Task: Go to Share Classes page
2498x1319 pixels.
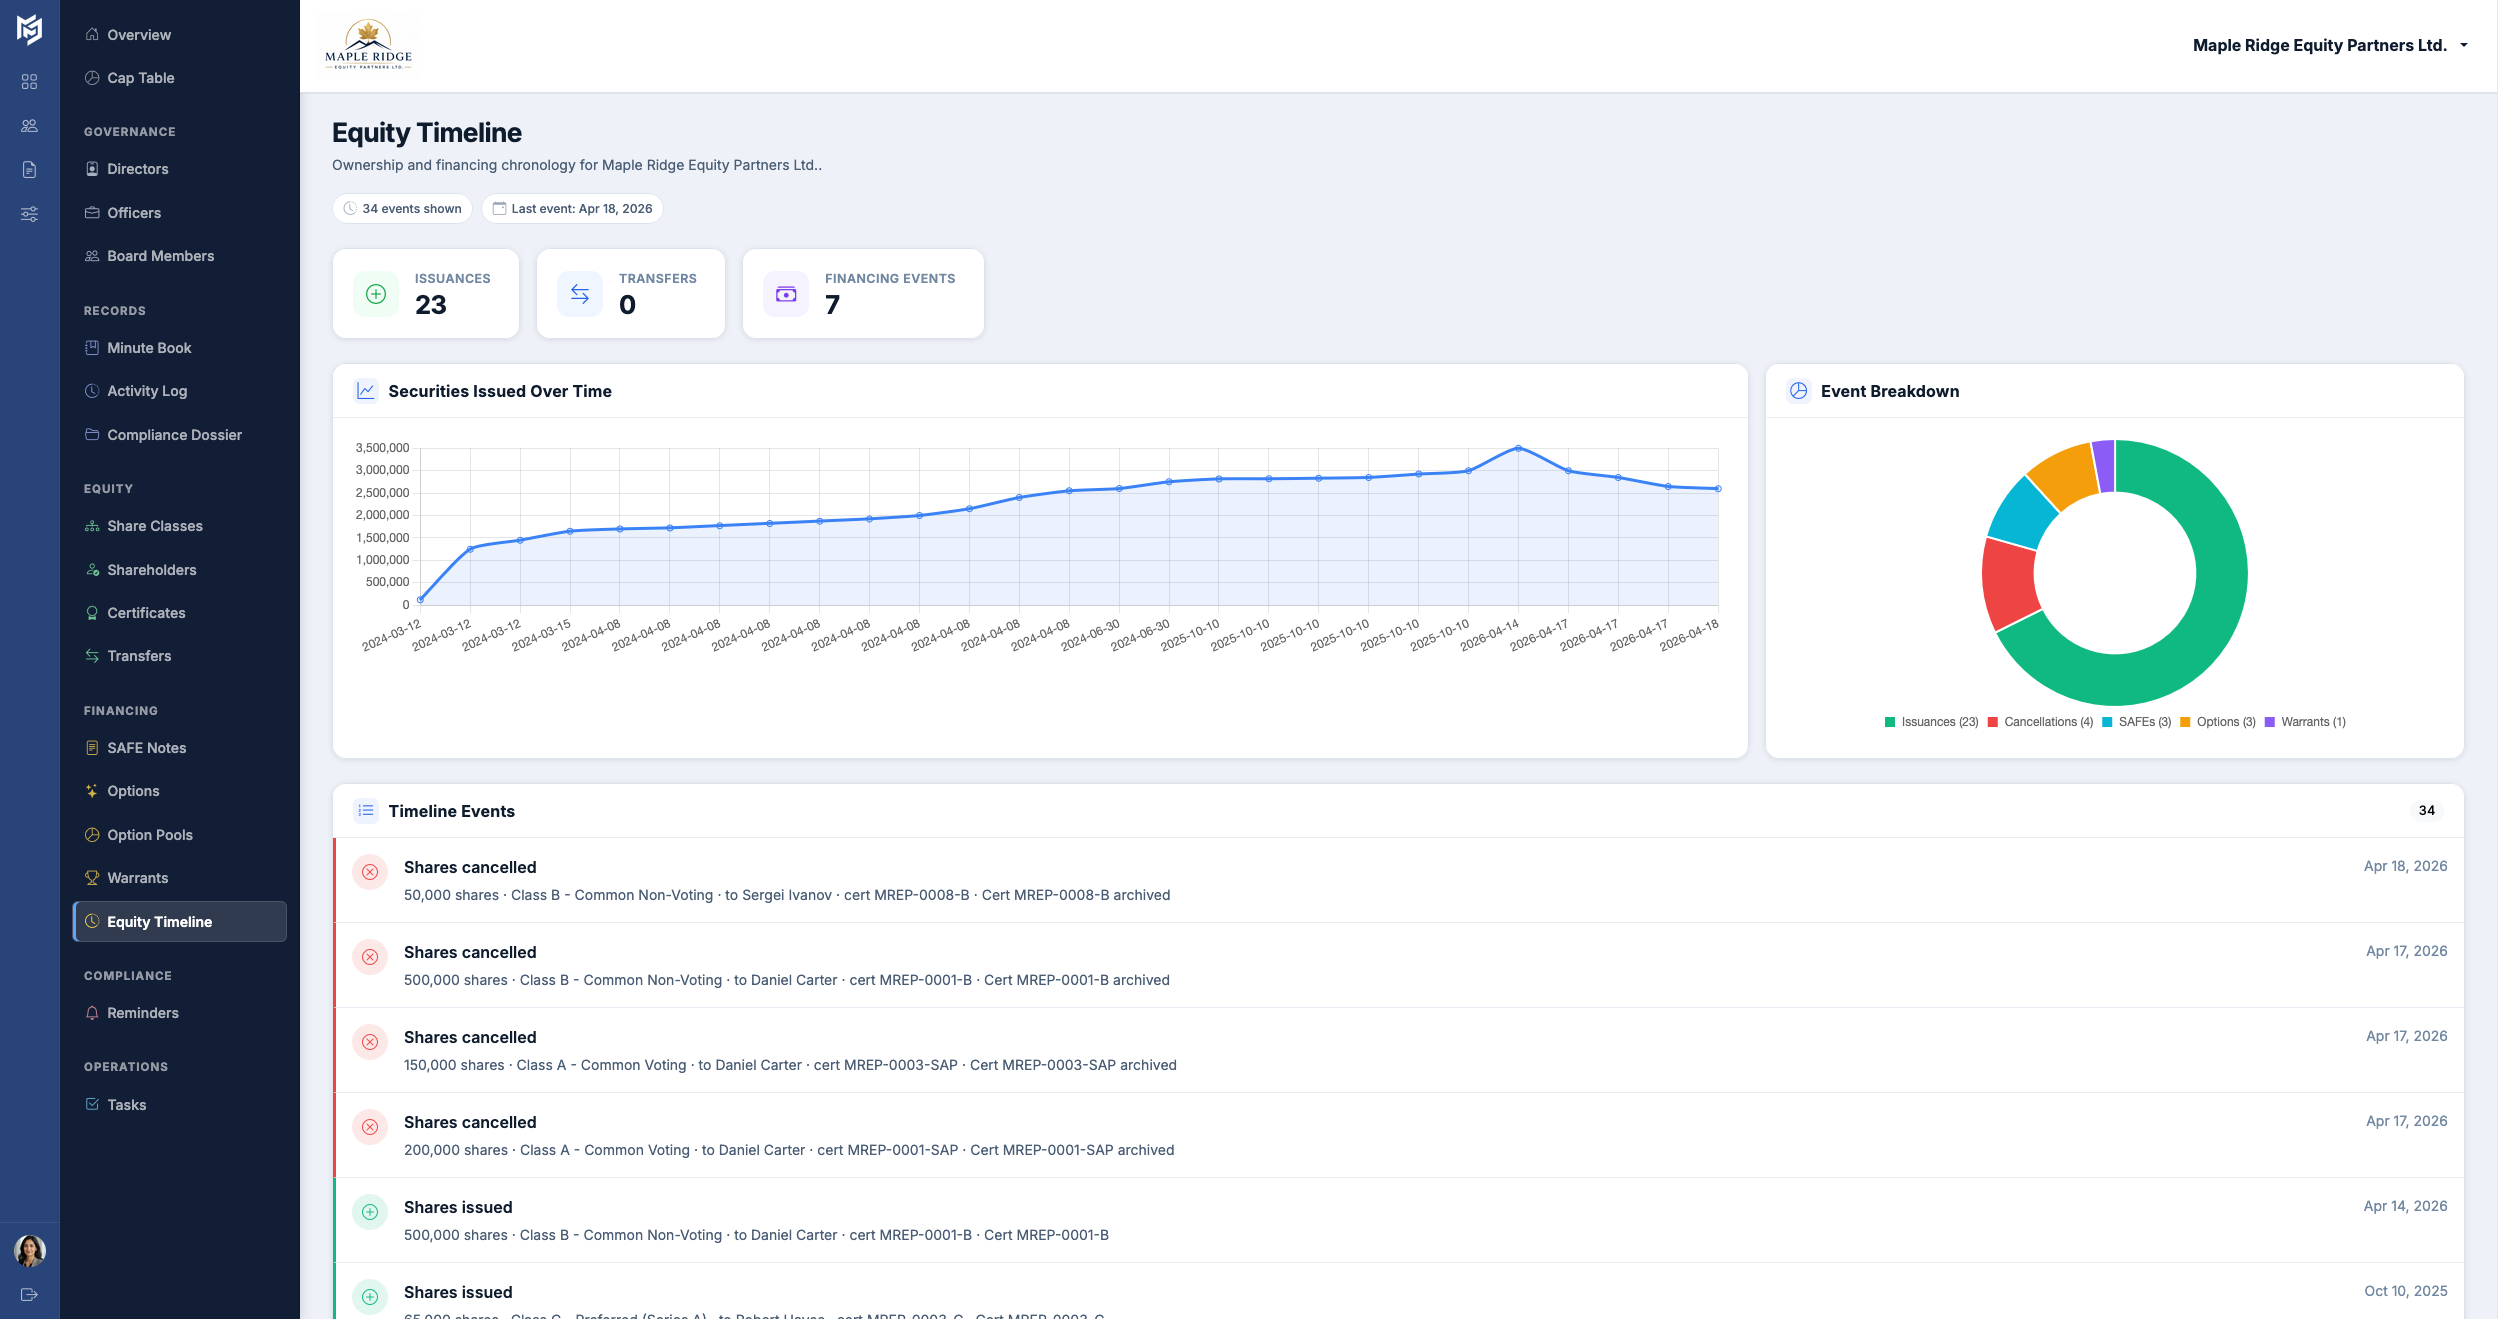Action: tap(154, 526)
